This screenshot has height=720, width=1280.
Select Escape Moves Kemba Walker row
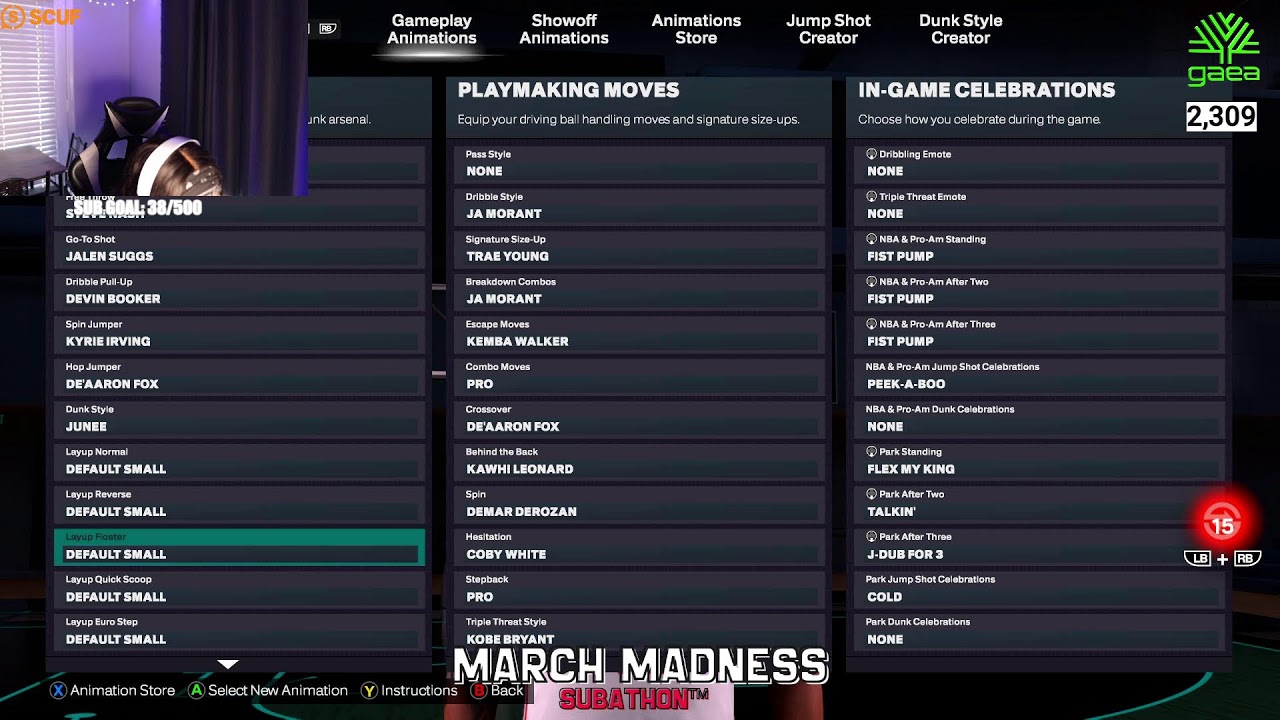[x=640, y=334]
